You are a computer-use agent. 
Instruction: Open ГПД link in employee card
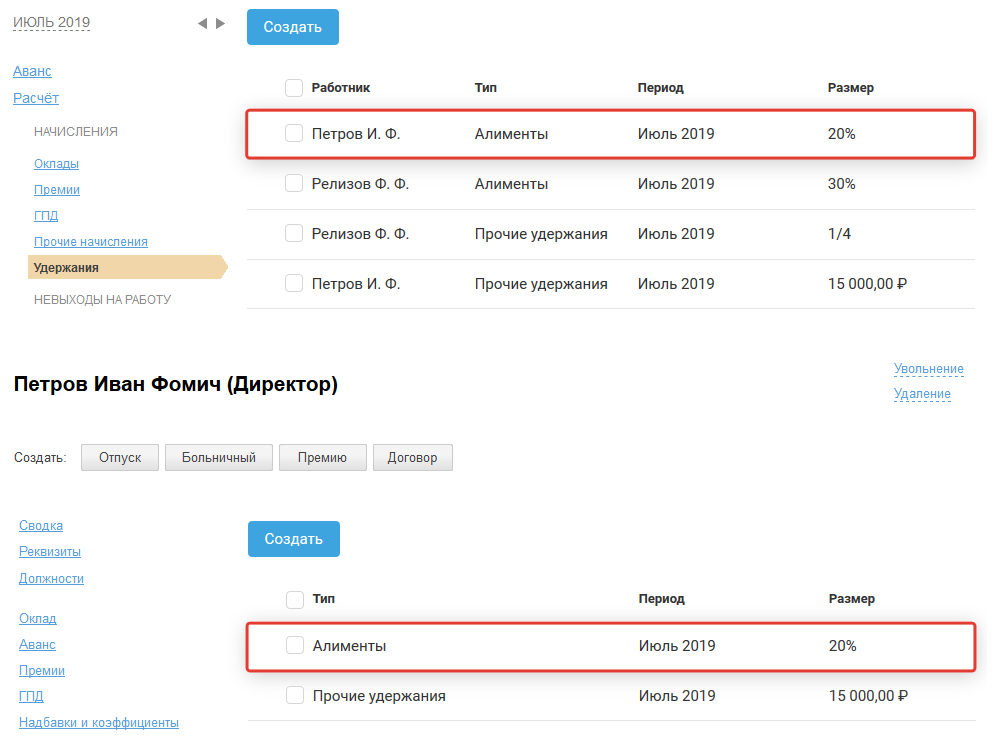[x=31, y=697]
